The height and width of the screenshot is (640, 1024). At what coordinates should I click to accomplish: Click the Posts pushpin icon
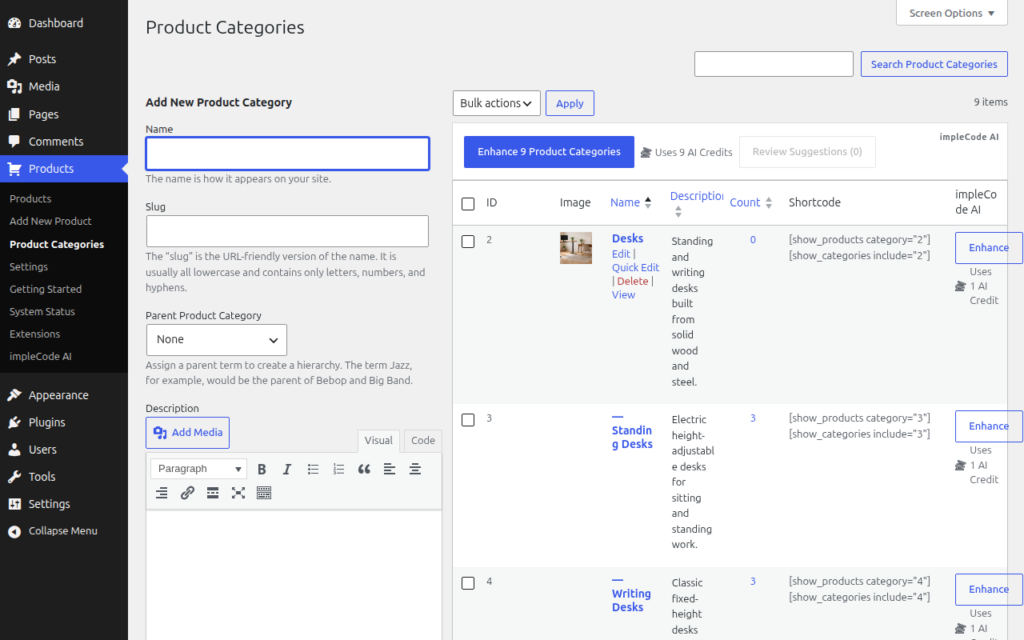(14, 59)
